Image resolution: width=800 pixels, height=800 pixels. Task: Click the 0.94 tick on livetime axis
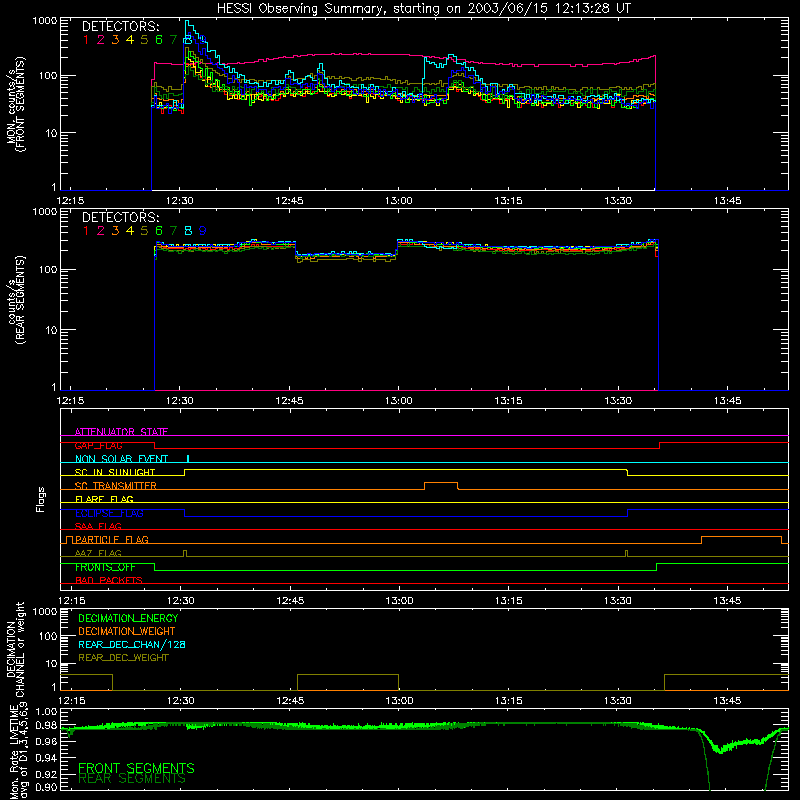(45, 757)
